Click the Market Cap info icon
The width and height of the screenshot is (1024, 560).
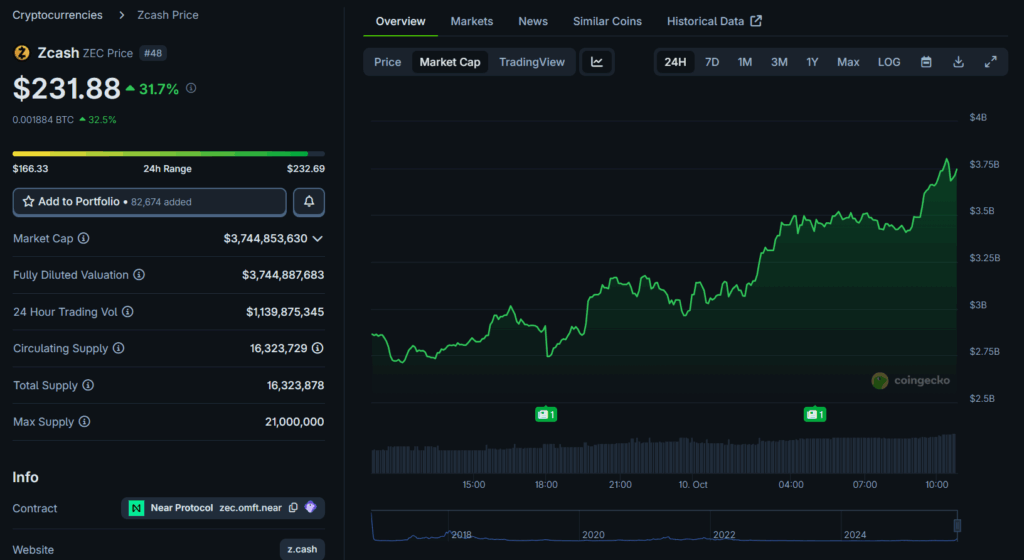click(x=84, y=239)
